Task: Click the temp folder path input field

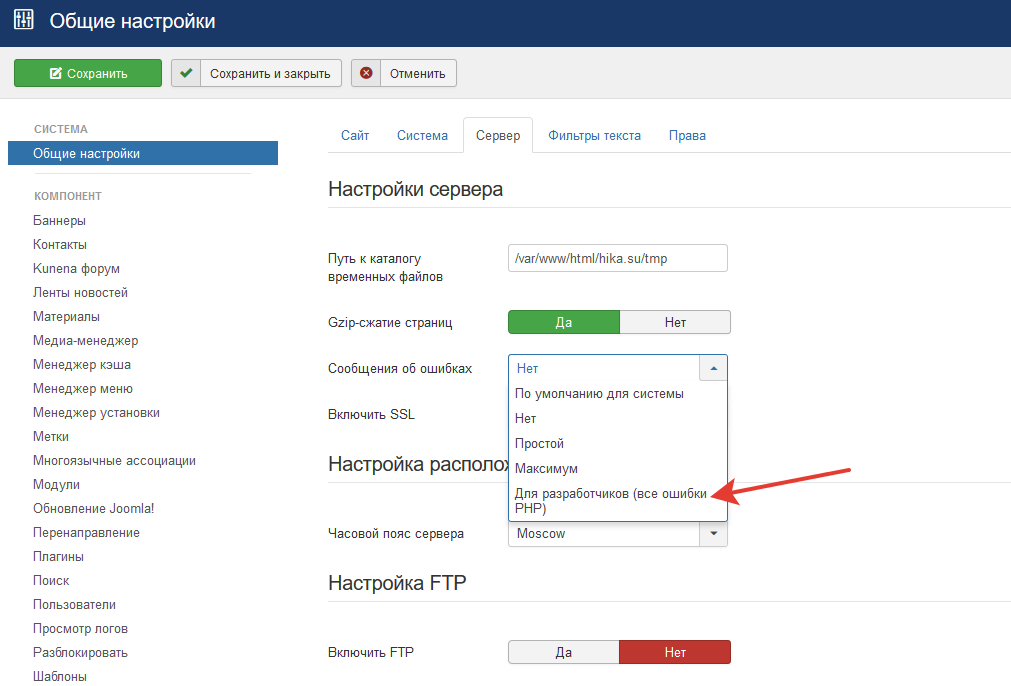Action: click(x=618, y=258)
